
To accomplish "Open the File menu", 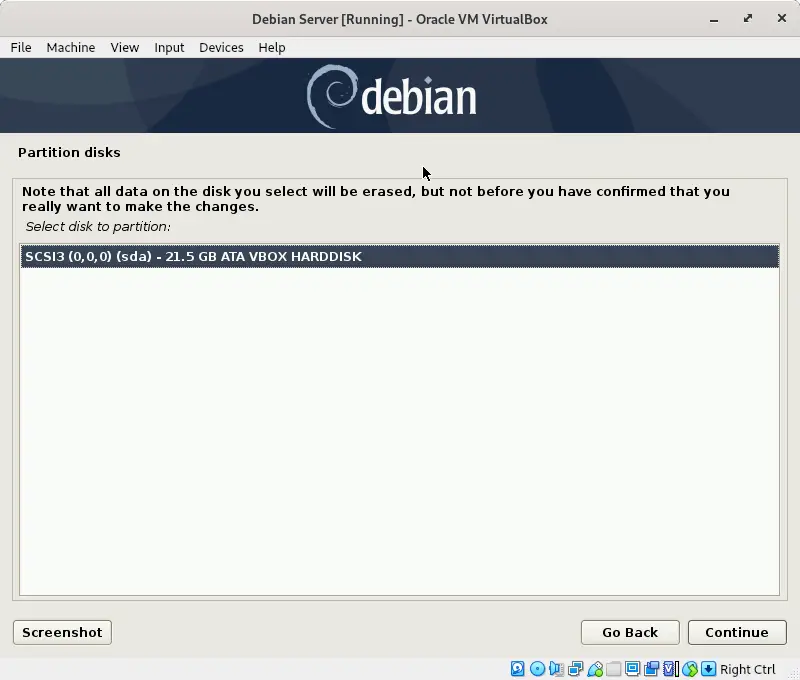I will click(x=21, y=47).
